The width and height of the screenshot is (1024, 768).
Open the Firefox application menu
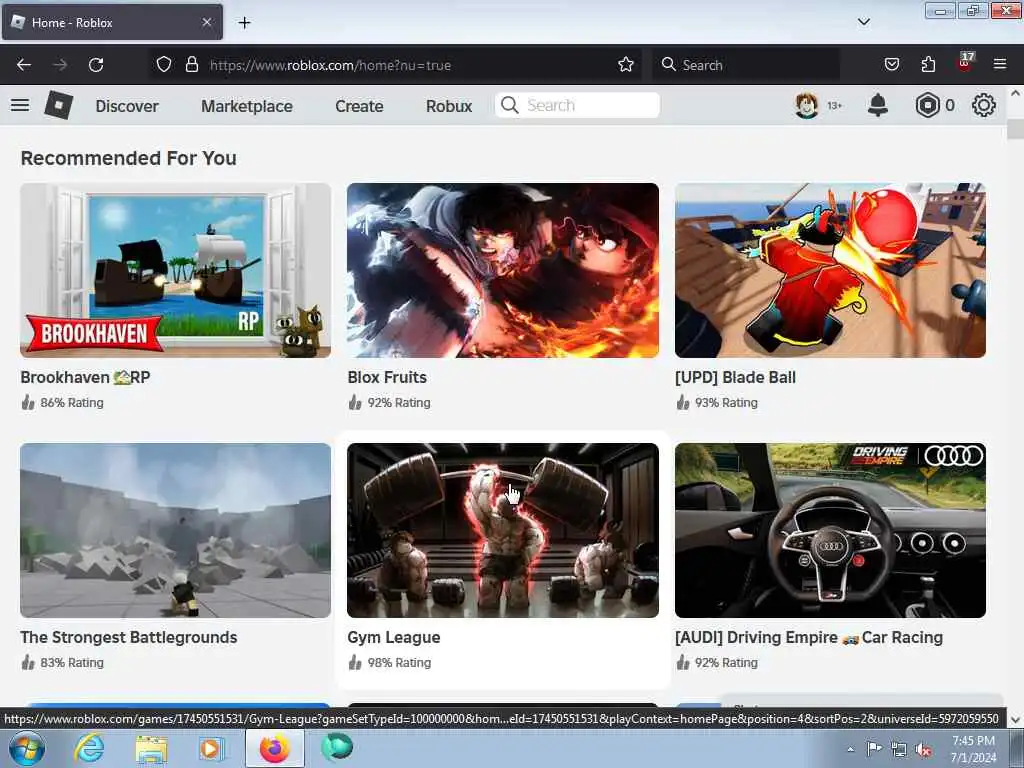[x=1000, y=64]
